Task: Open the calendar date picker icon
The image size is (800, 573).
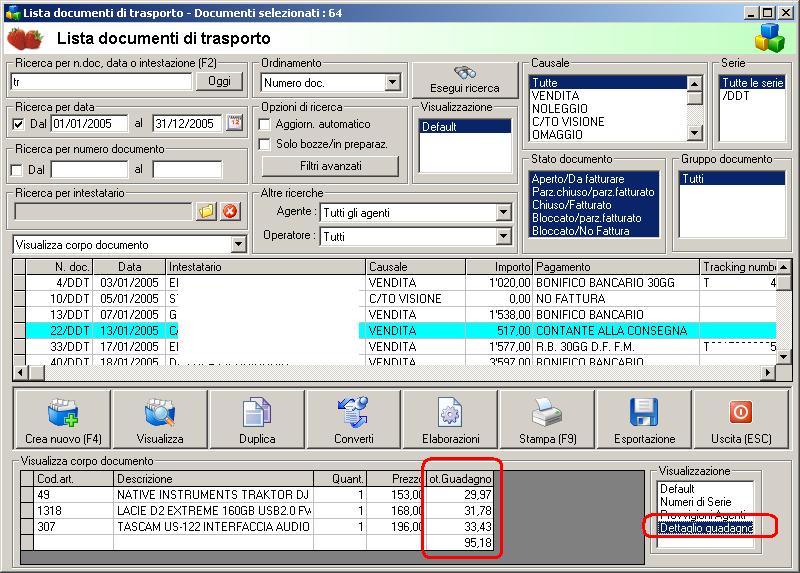Action: (x=235, y=123)
